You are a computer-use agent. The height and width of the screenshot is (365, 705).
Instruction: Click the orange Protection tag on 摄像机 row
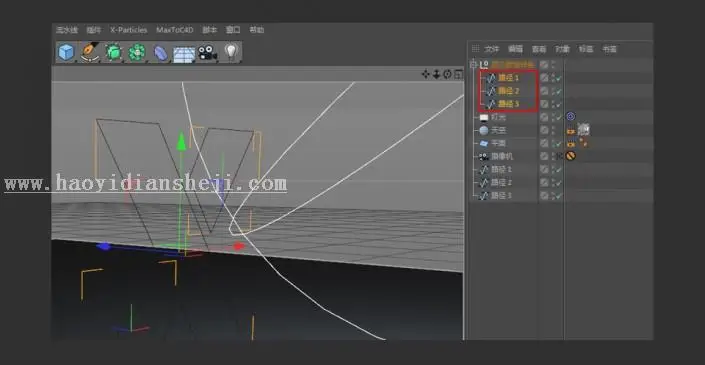pos(571,156)
